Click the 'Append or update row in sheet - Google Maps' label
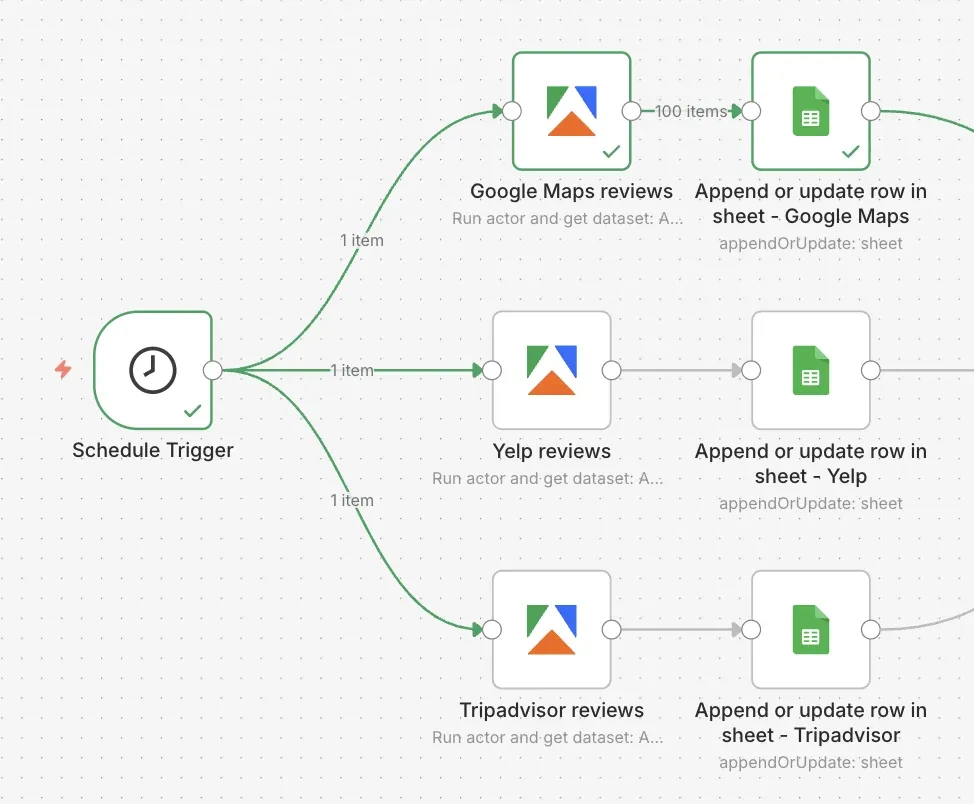 coord(811,204)
